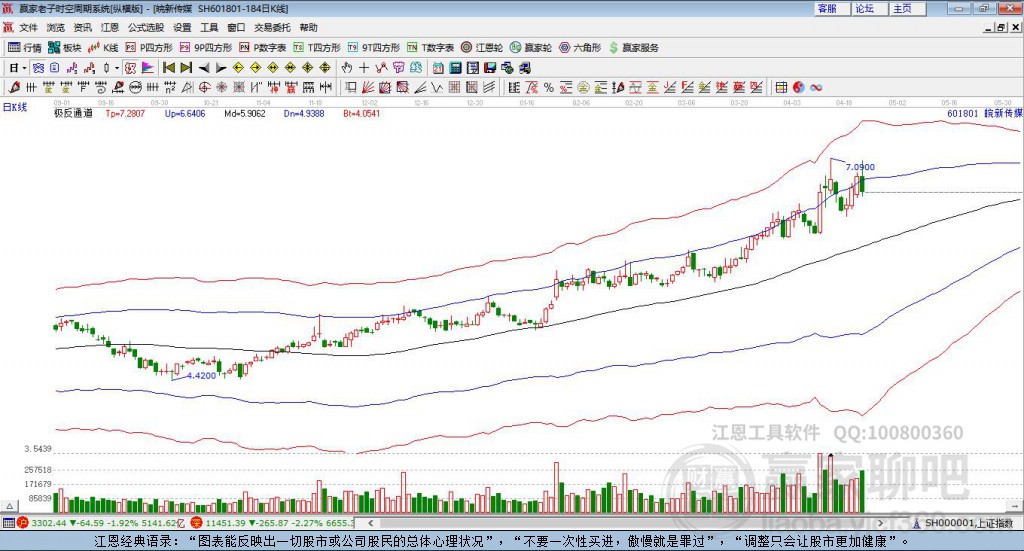
Task: Click the 601801 皖新传媒 stock label
Action: pyautogui.click(x=984, y=113)
